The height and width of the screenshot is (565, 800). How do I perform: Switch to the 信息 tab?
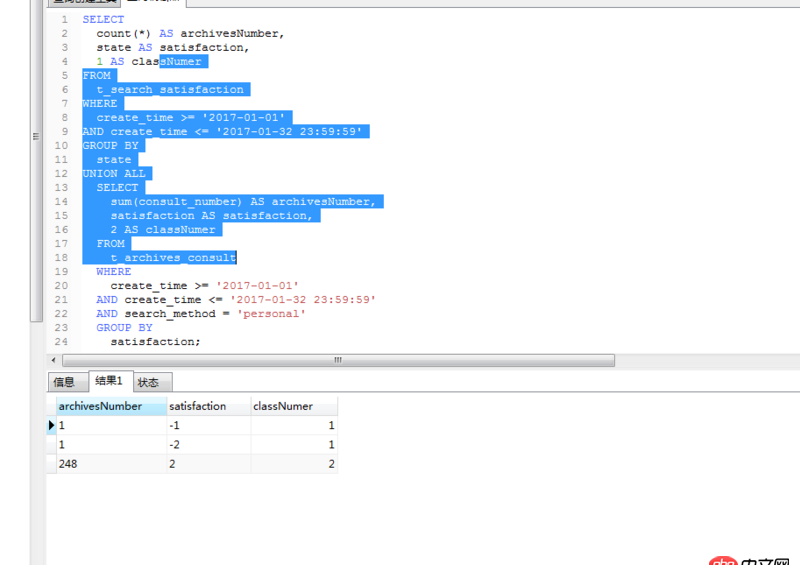[x=64, y=382]
